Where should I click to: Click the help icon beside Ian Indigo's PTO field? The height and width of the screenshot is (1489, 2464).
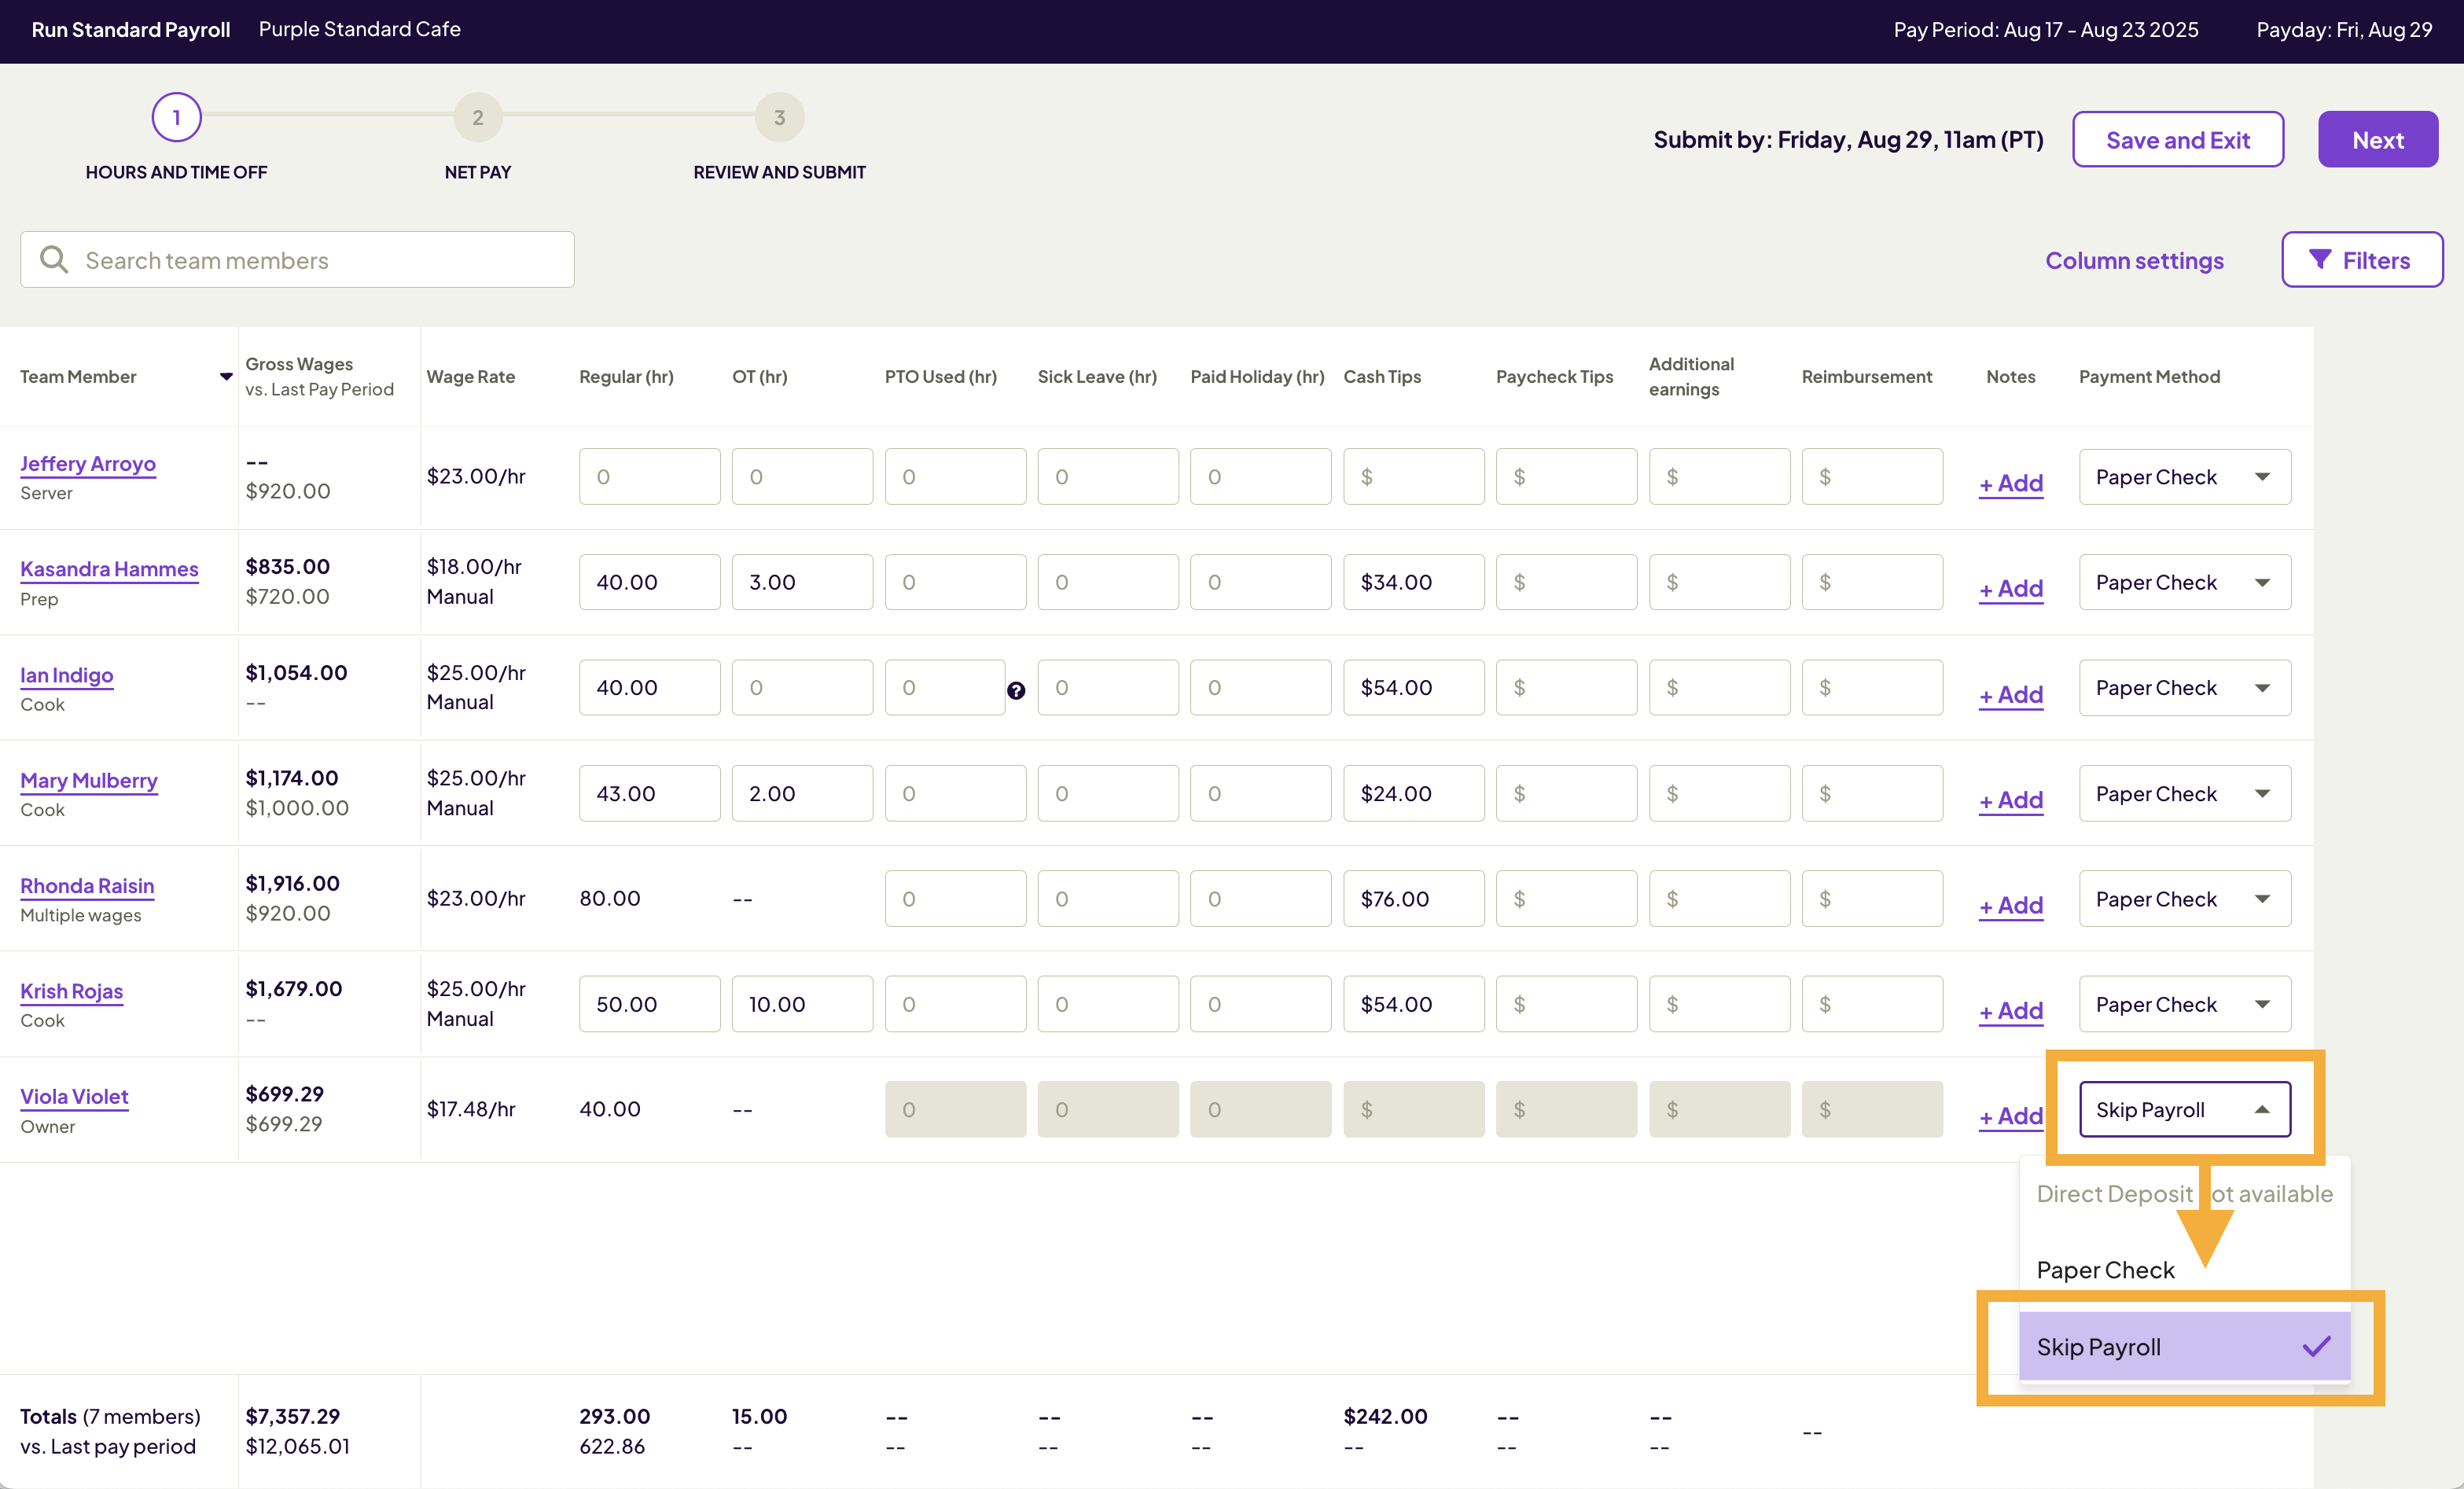pos(1017,690)
